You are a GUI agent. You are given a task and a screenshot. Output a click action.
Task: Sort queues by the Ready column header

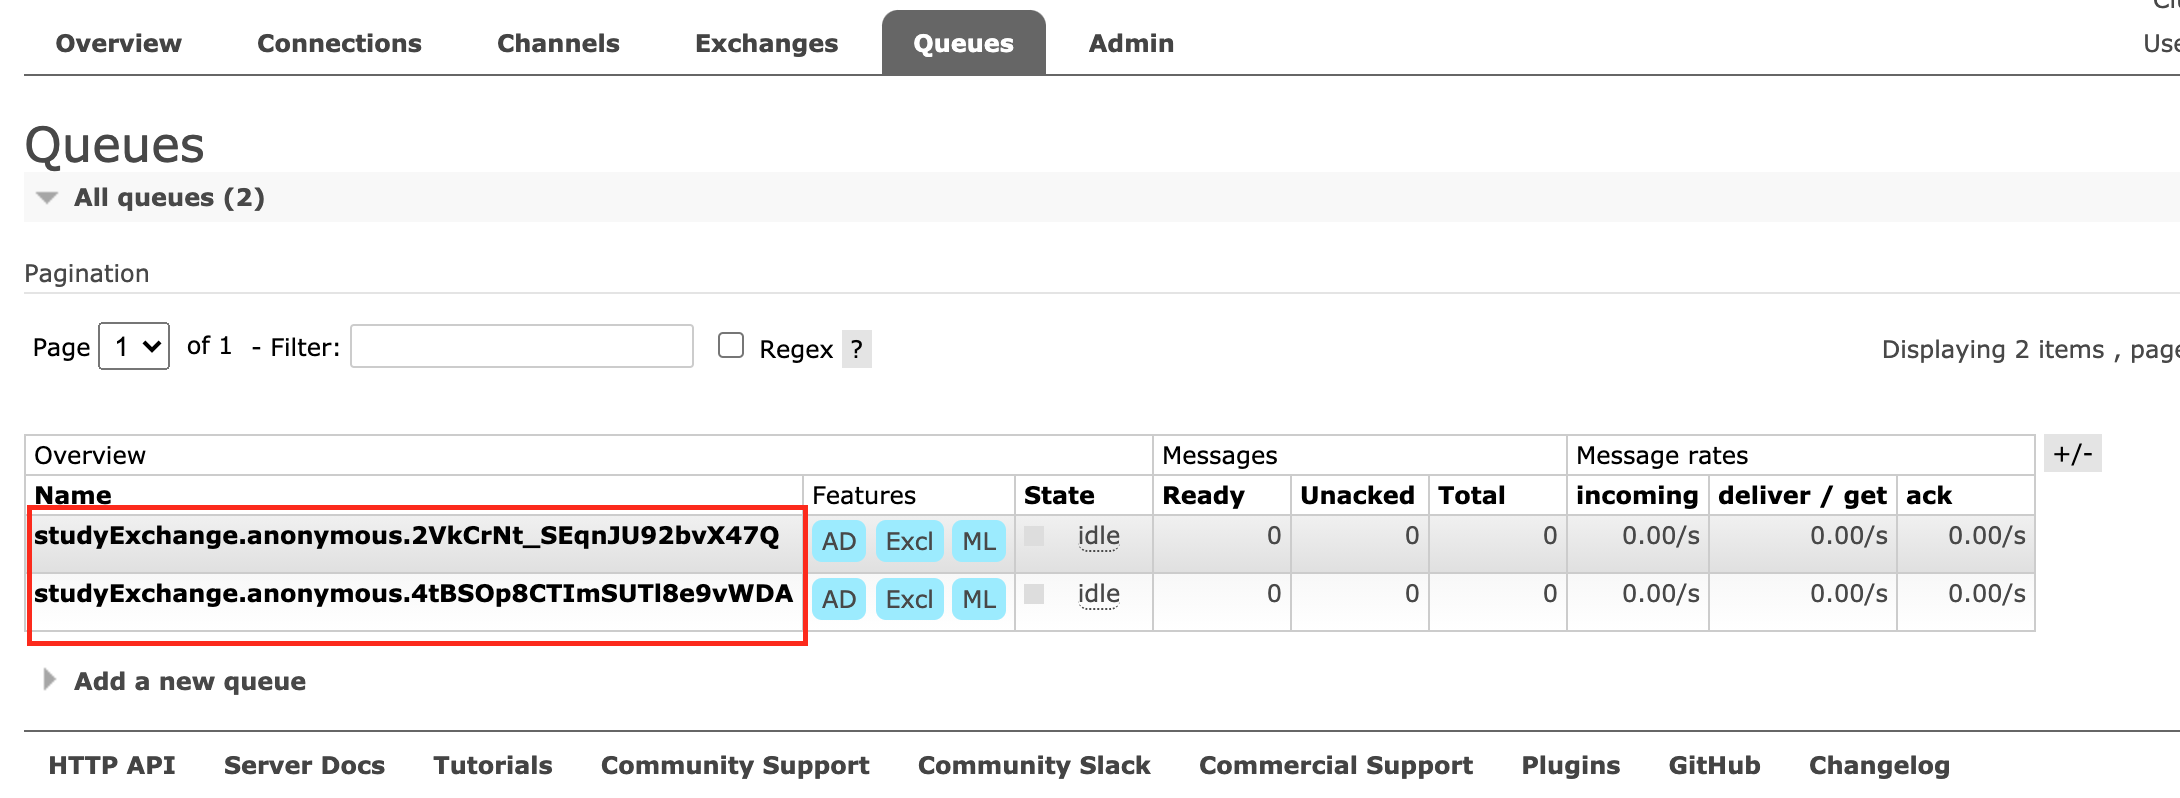(1203, 495)
